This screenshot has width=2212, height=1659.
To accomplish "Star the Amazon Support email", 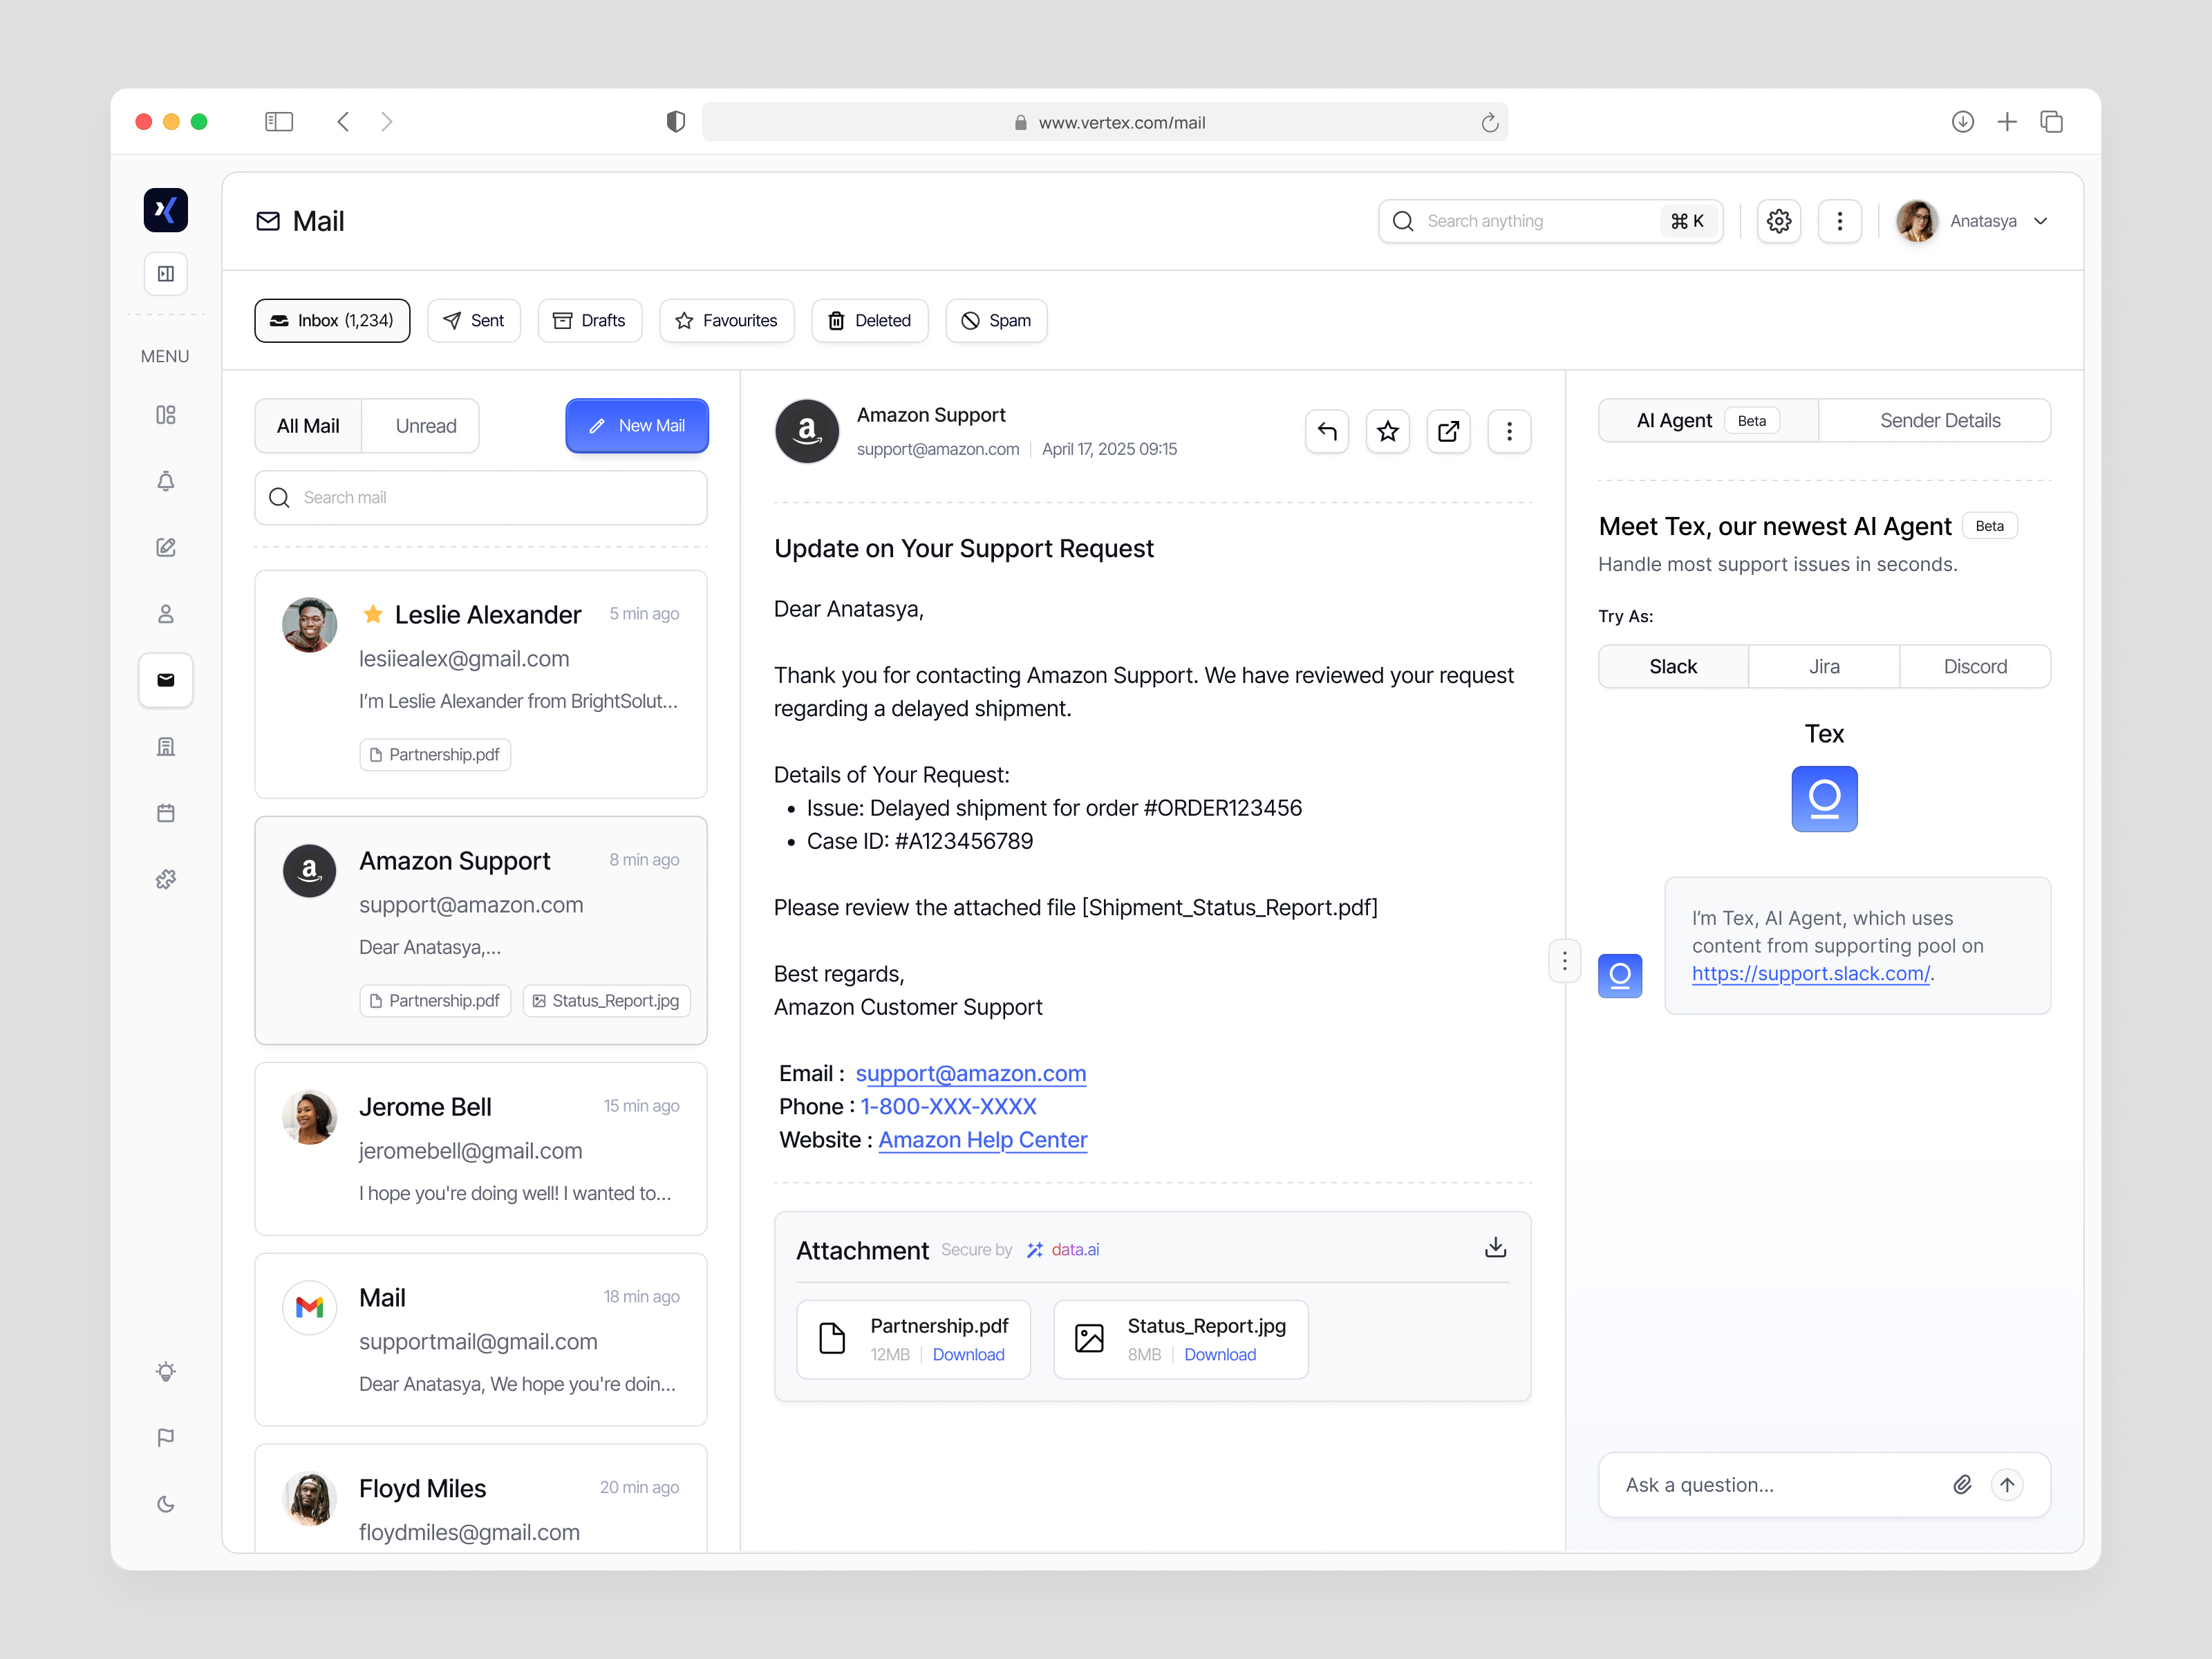I will (x=1387, y=431).
